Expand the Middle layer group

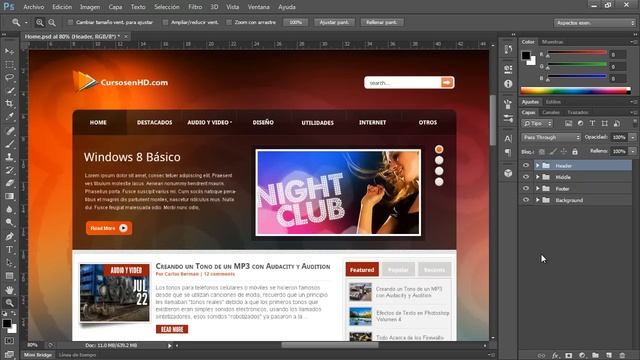[x=538, y=177]
